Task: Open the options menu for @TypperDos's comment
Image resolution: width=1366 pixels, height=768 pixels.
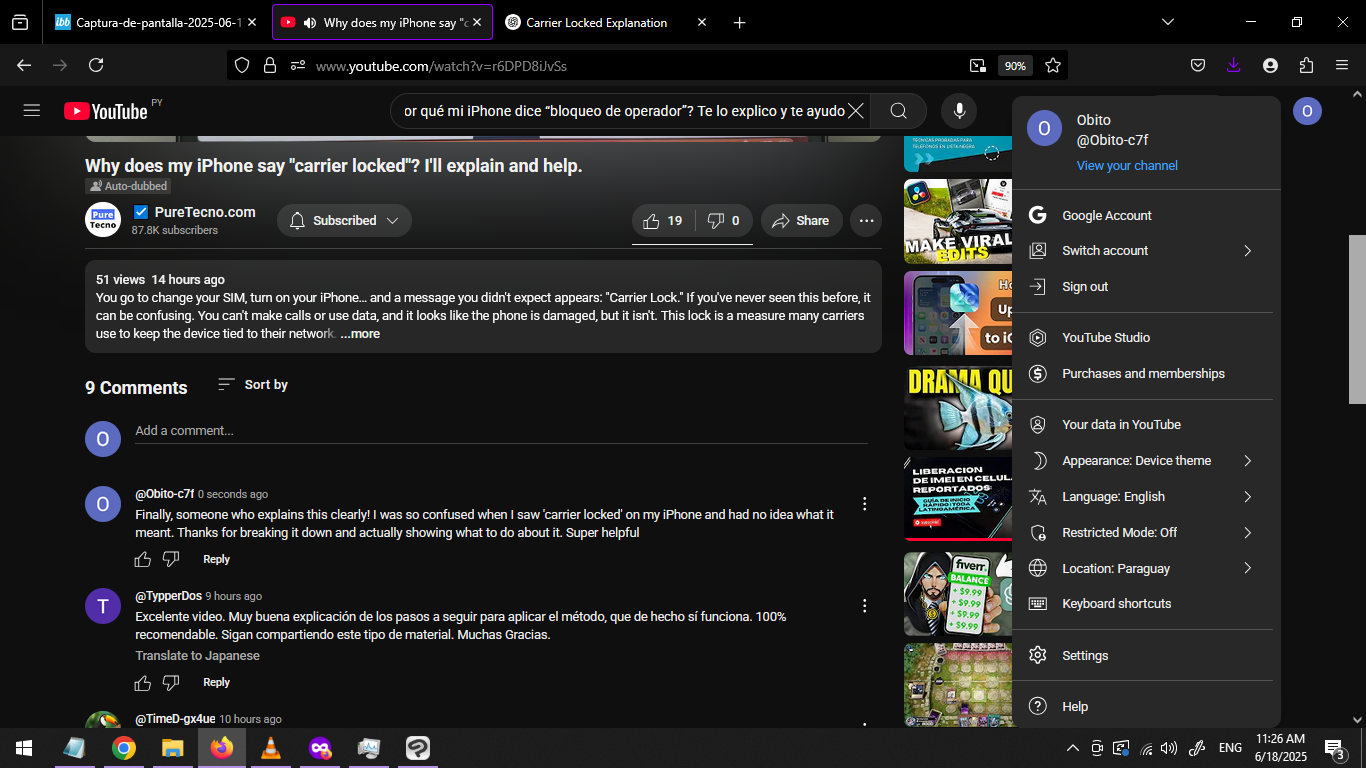Action: tap(865, 605)
